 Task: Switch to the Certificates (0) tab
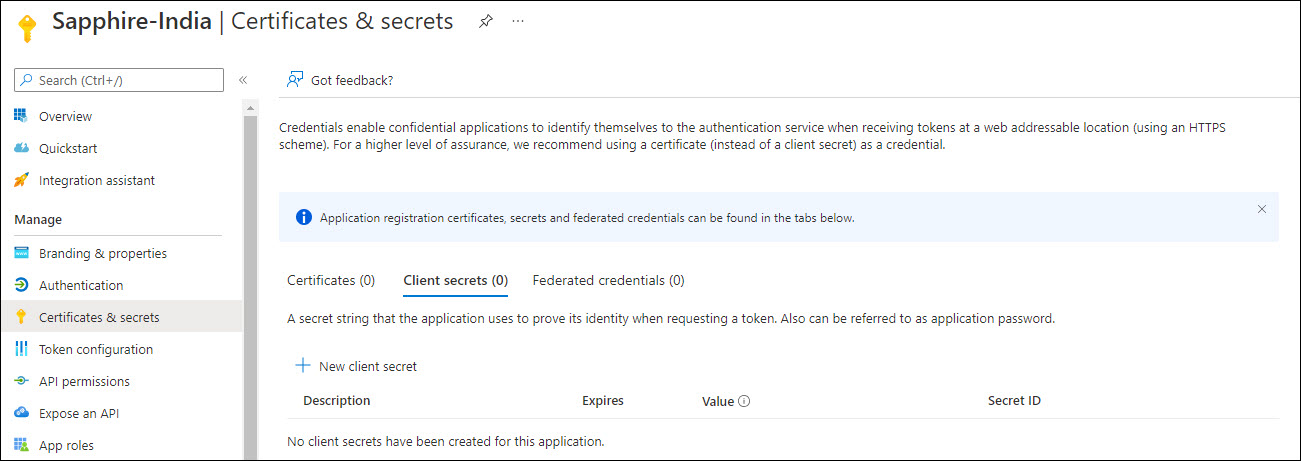pos(331,281)
